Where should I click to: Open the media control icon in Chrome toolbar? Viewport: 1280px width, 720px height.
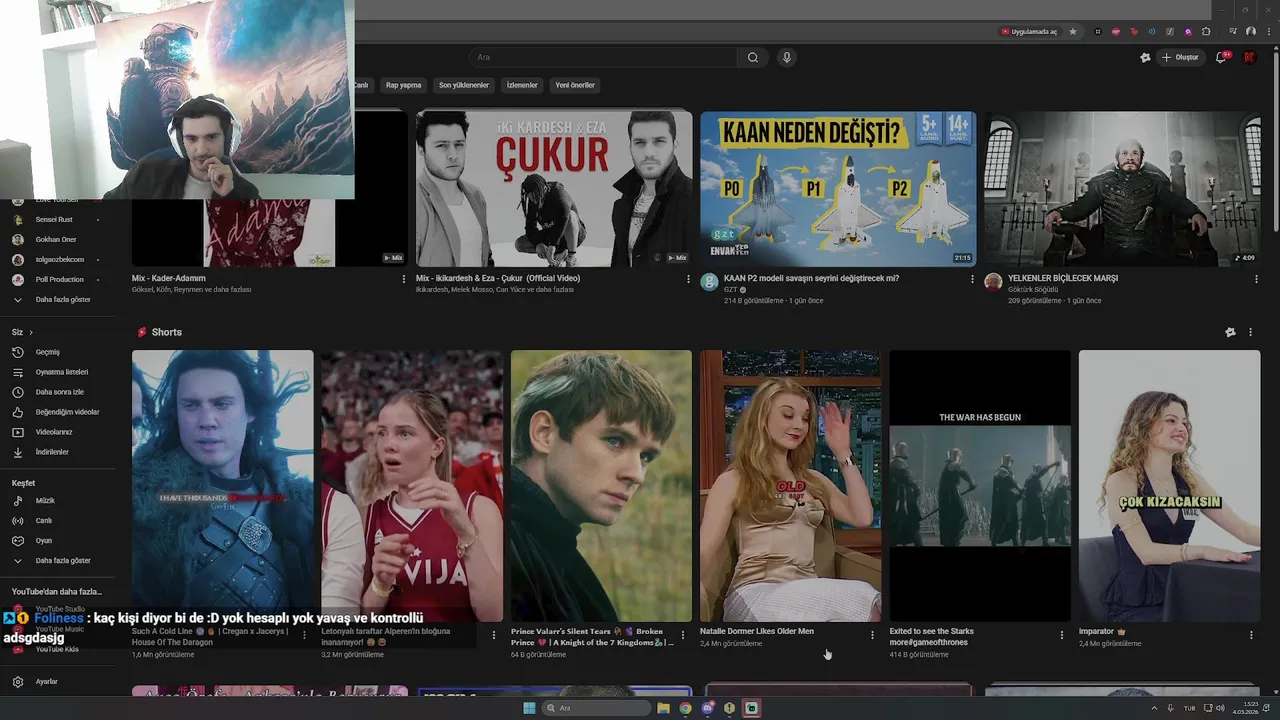pos(1233,31)
